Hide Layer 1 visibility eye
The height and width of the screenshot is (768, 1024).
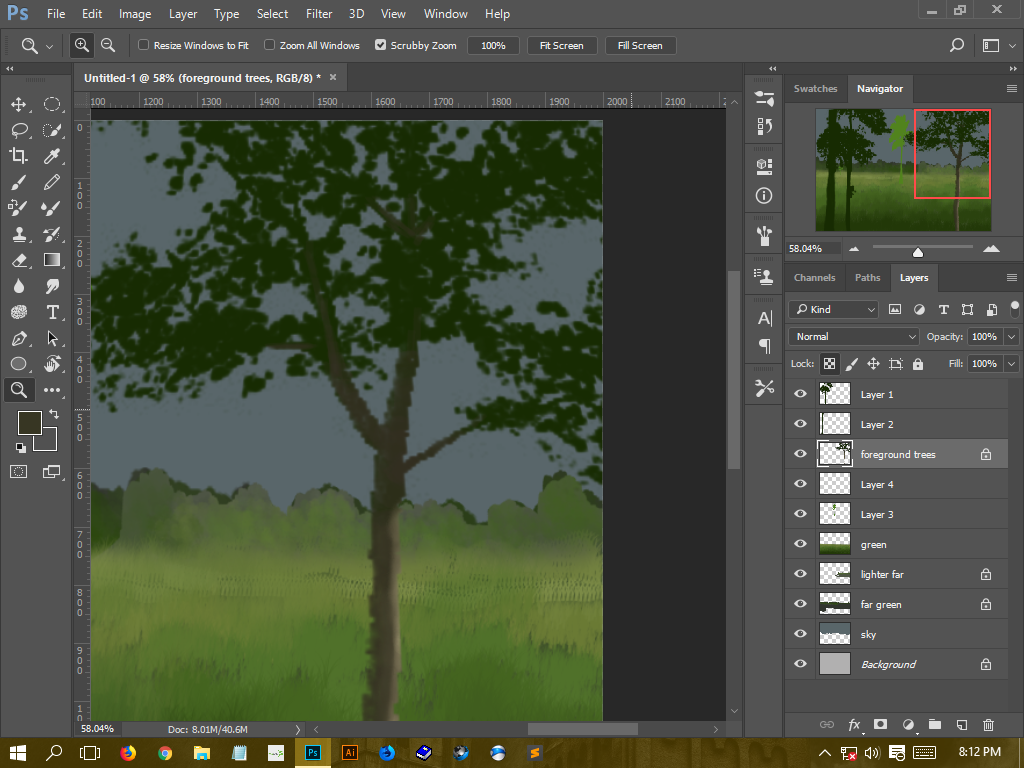tap(800, 394)
